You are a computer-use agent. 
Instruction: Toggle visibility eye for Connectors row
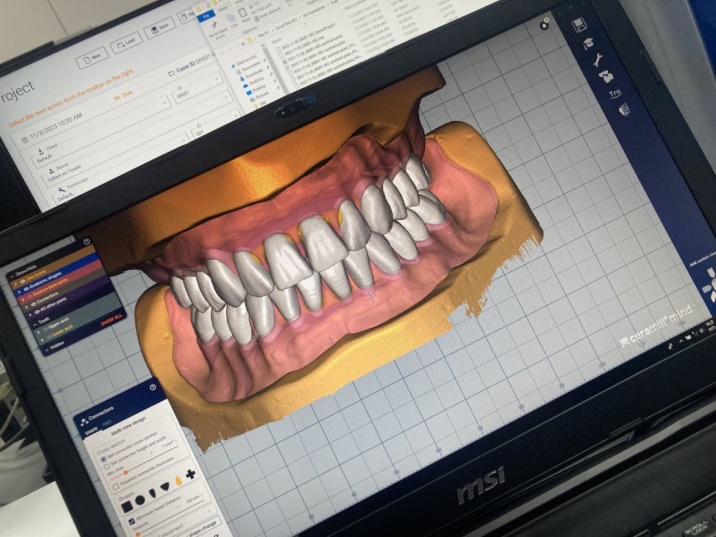[x=33, y=304]
